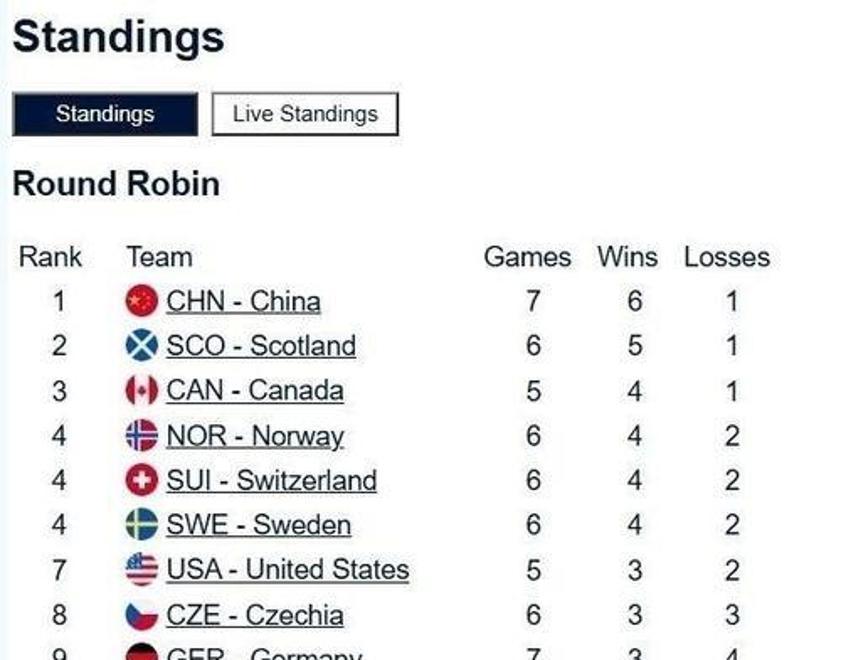Select the Standings tab

point(105,114)
